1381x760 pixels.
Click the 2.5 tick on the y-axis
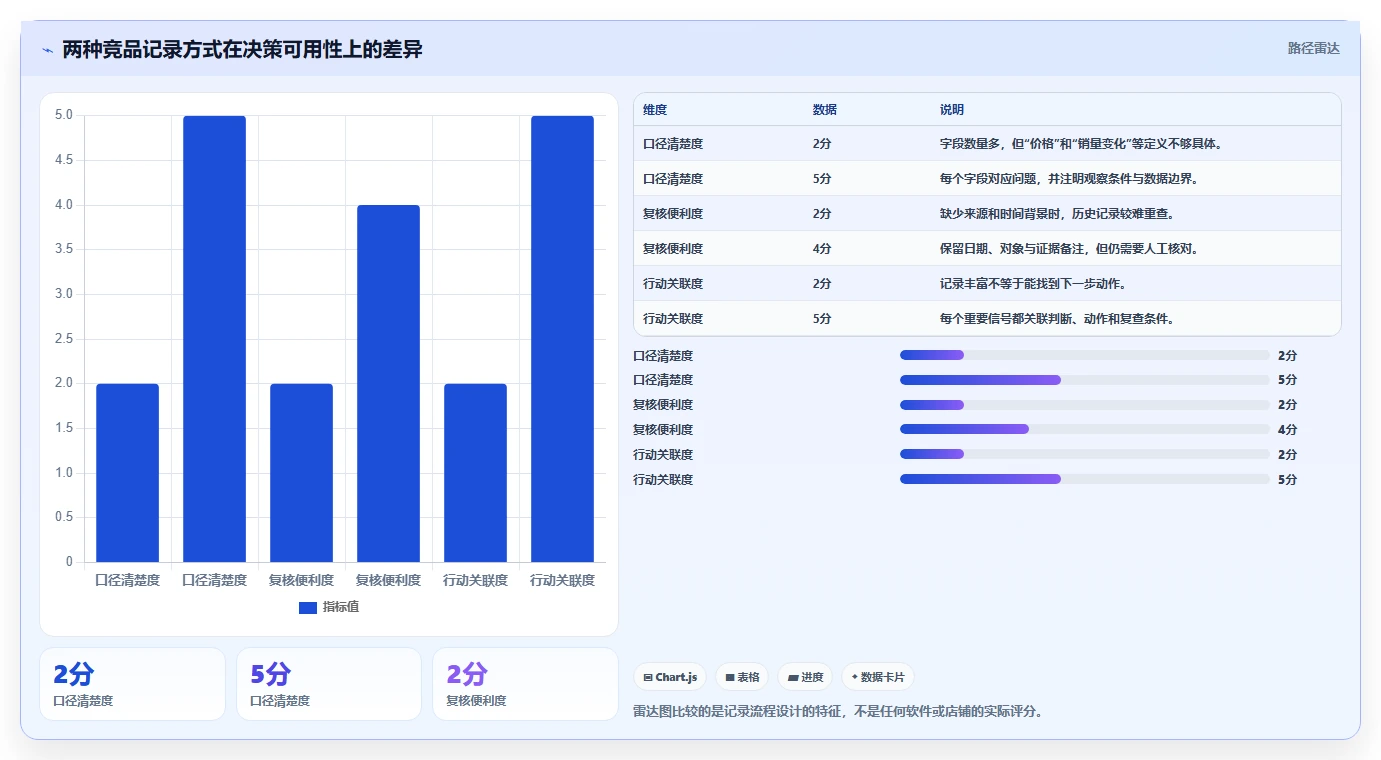64,339
